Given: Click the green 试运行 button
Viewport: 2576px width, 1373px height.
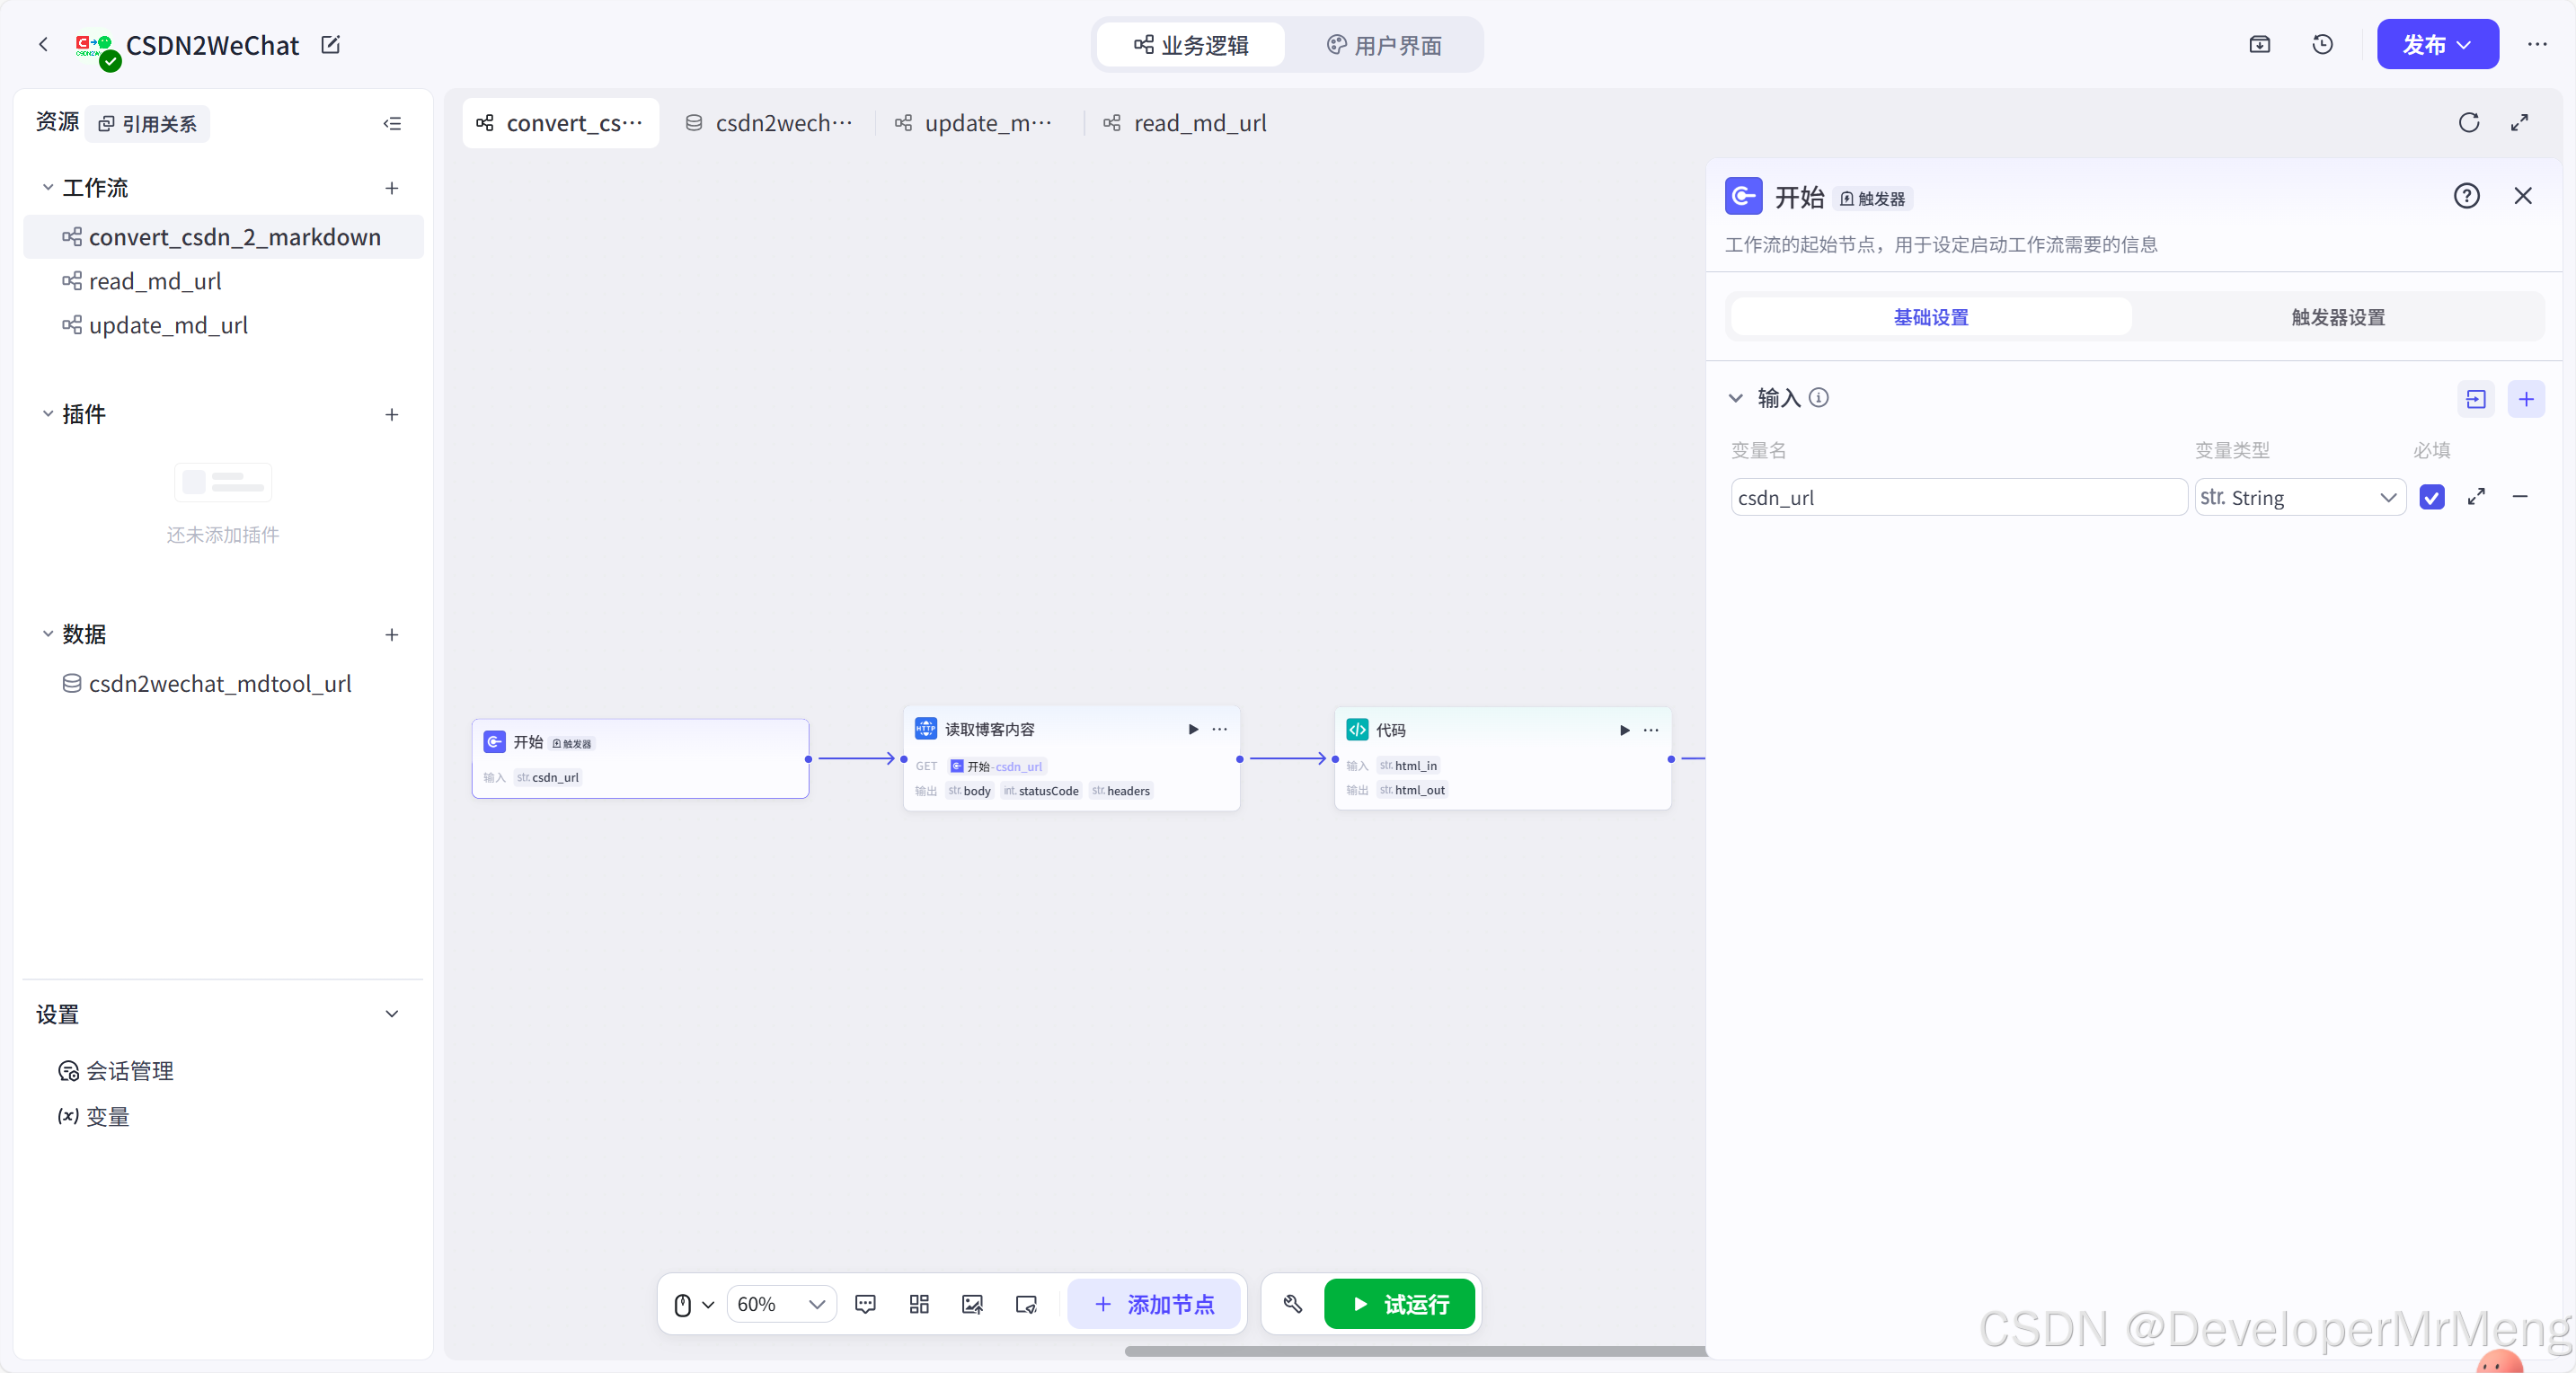Looking at the screenshot, I should pos(1399,1304).
